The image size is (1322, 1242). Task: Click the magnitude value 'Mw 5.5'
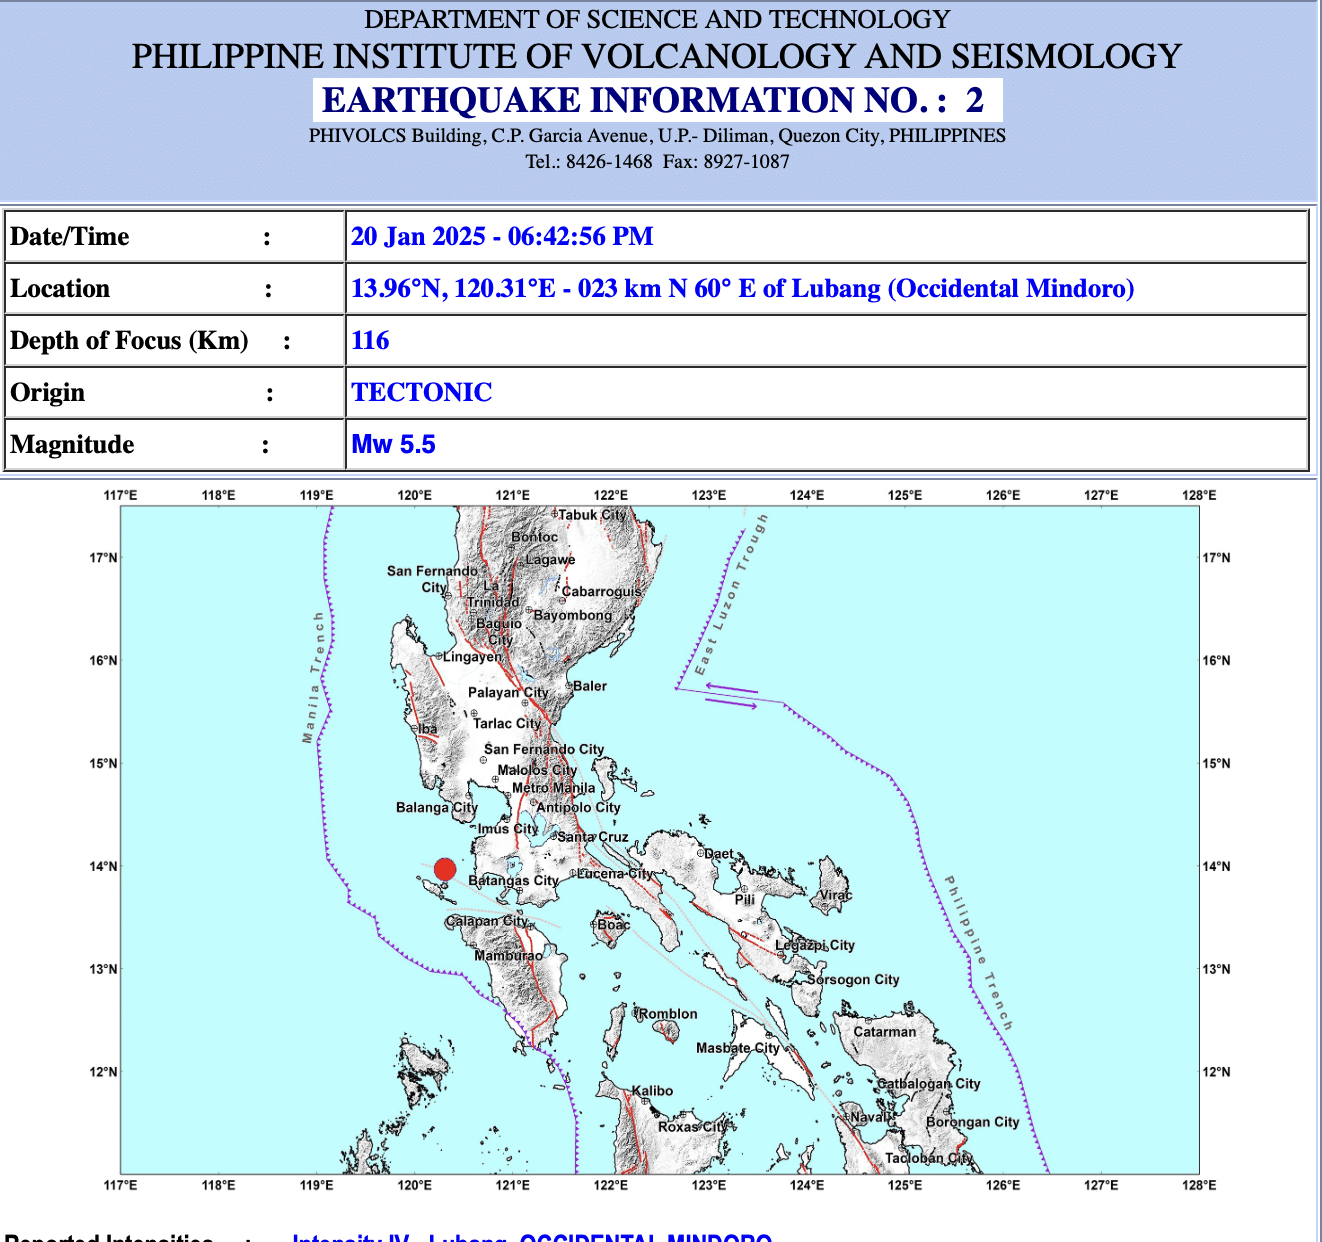(x=393, y=445)
